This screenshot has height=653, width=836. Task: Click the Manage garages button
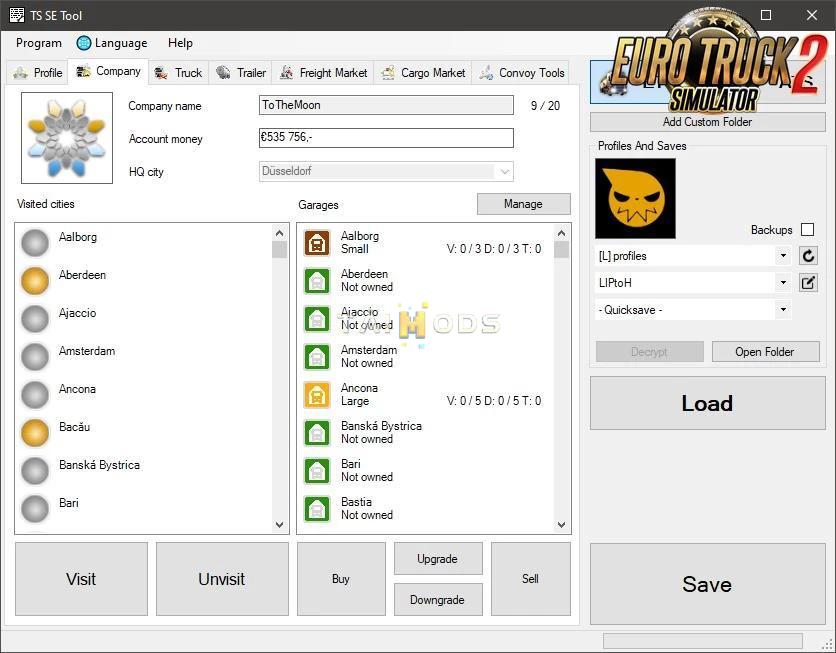coord(524,204)
